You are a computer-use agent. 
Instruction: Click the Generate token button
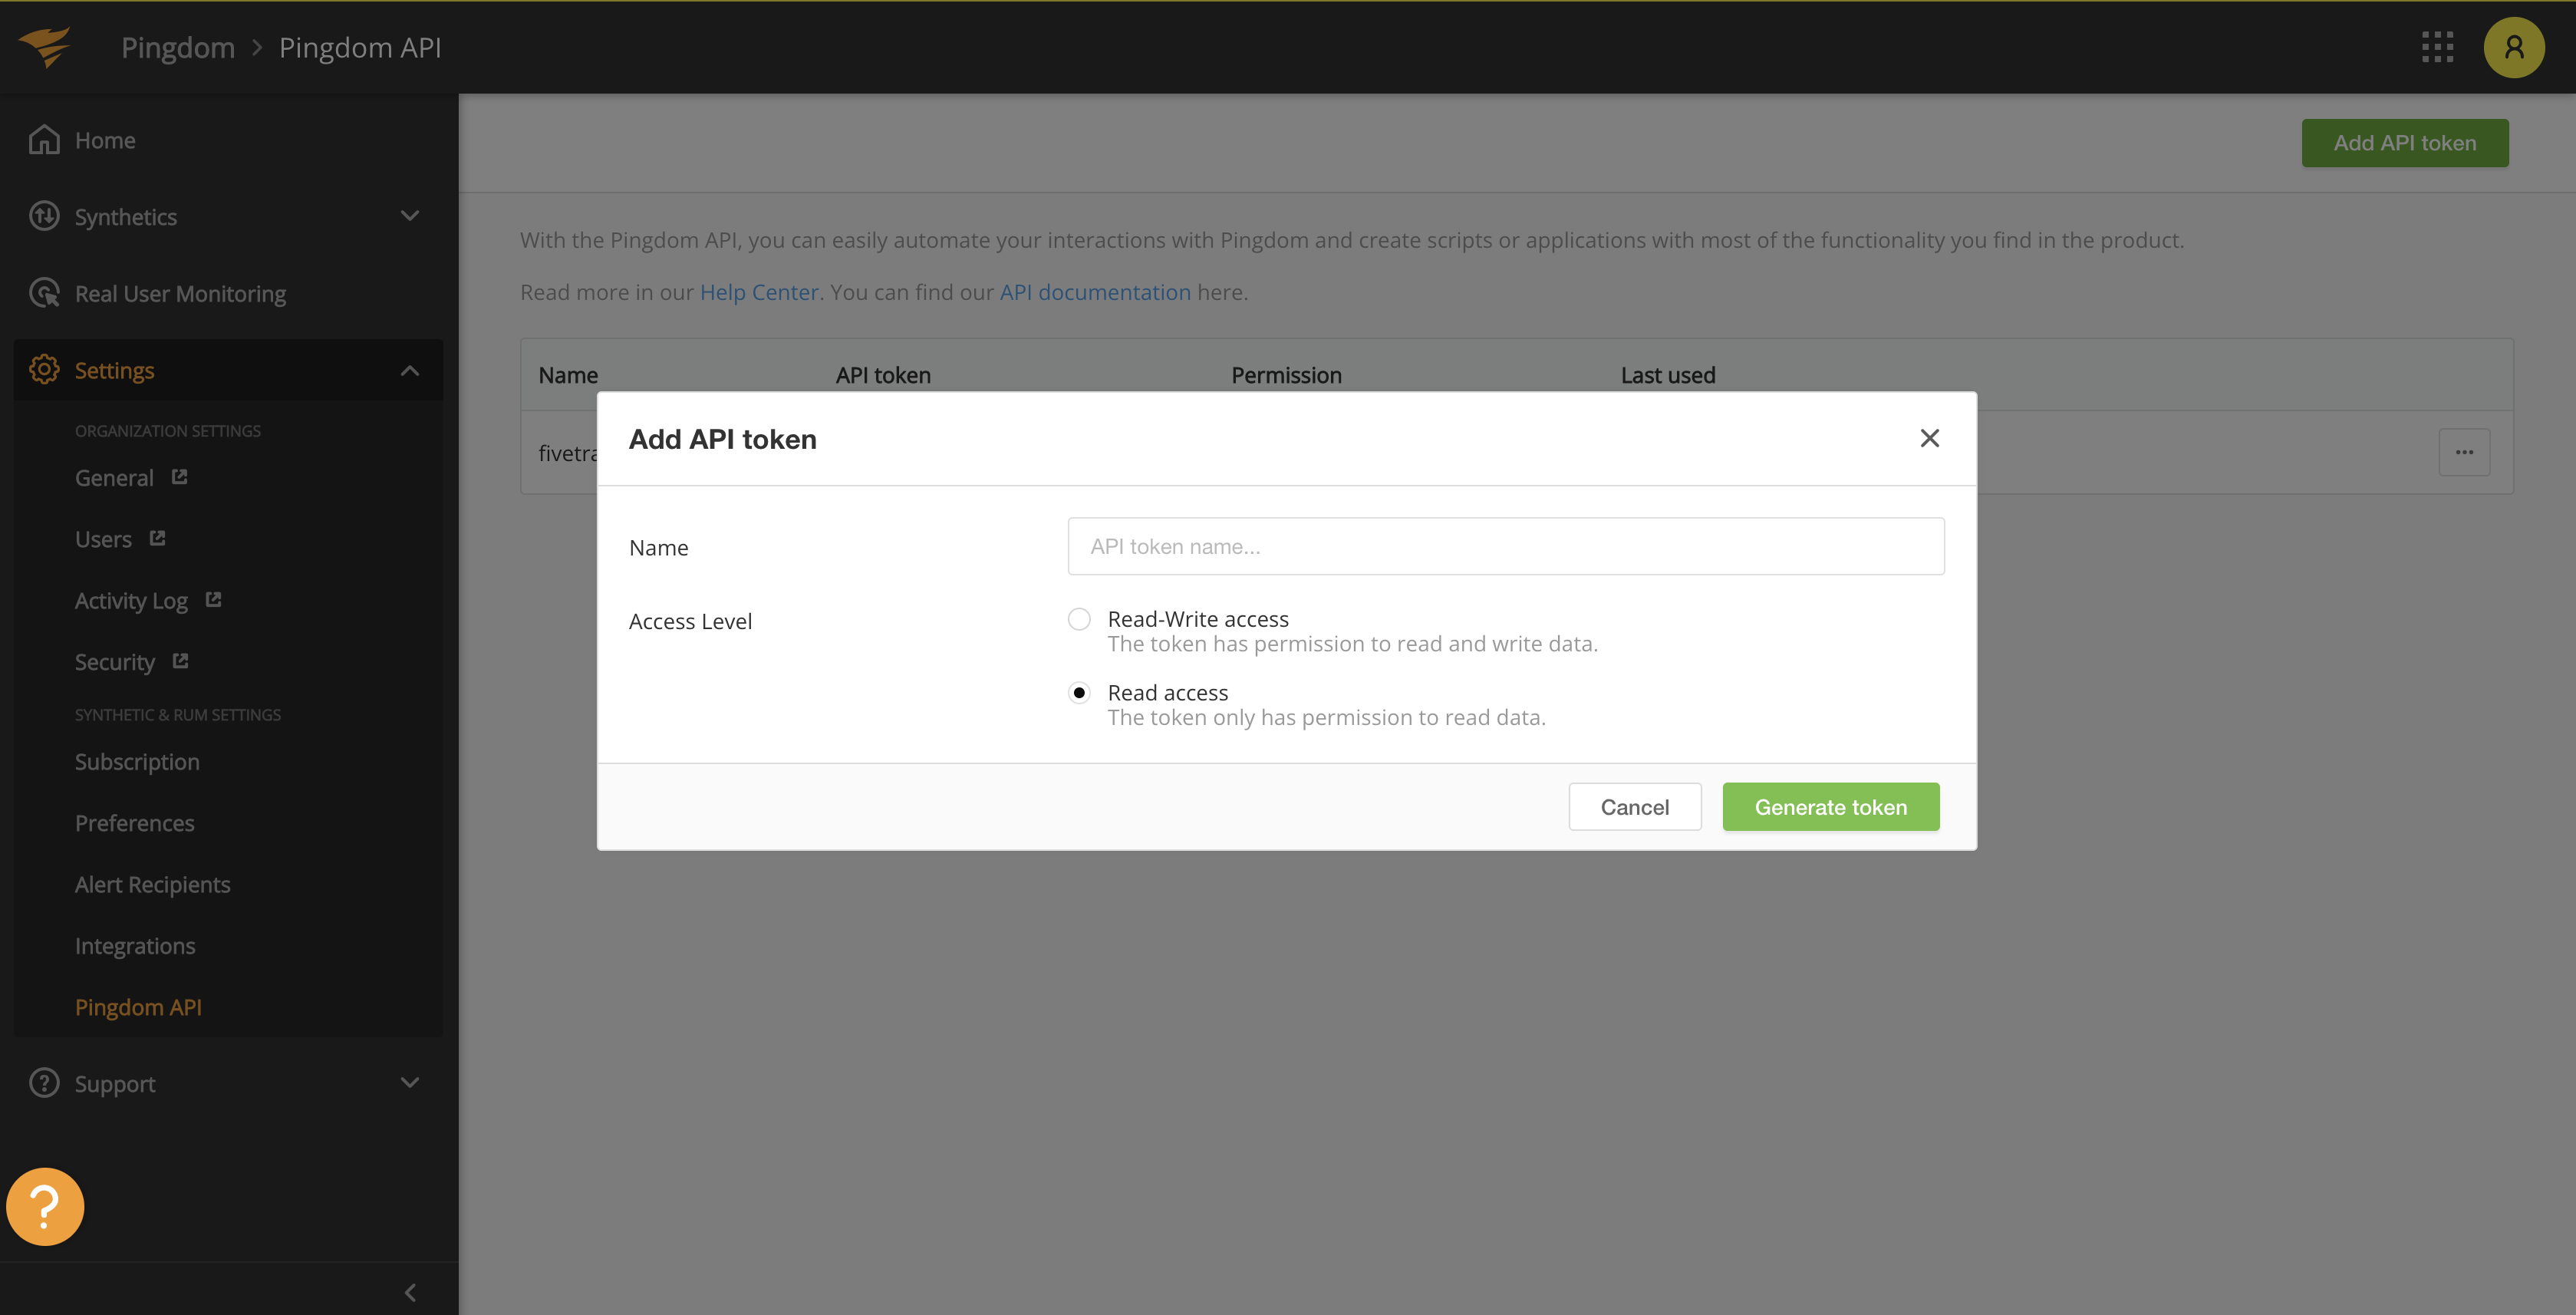coord(1830,805)
